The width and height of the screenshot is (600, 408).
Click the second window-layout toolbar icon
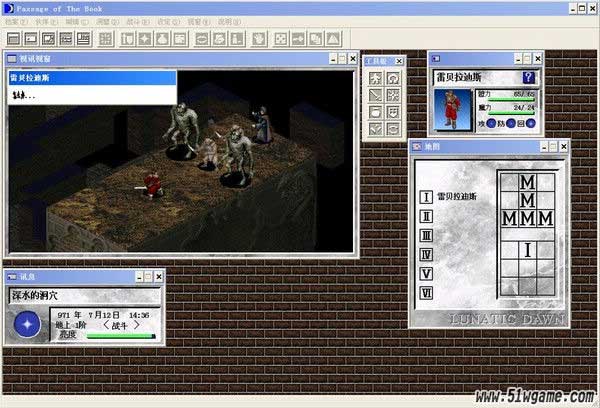coord(31,39)
